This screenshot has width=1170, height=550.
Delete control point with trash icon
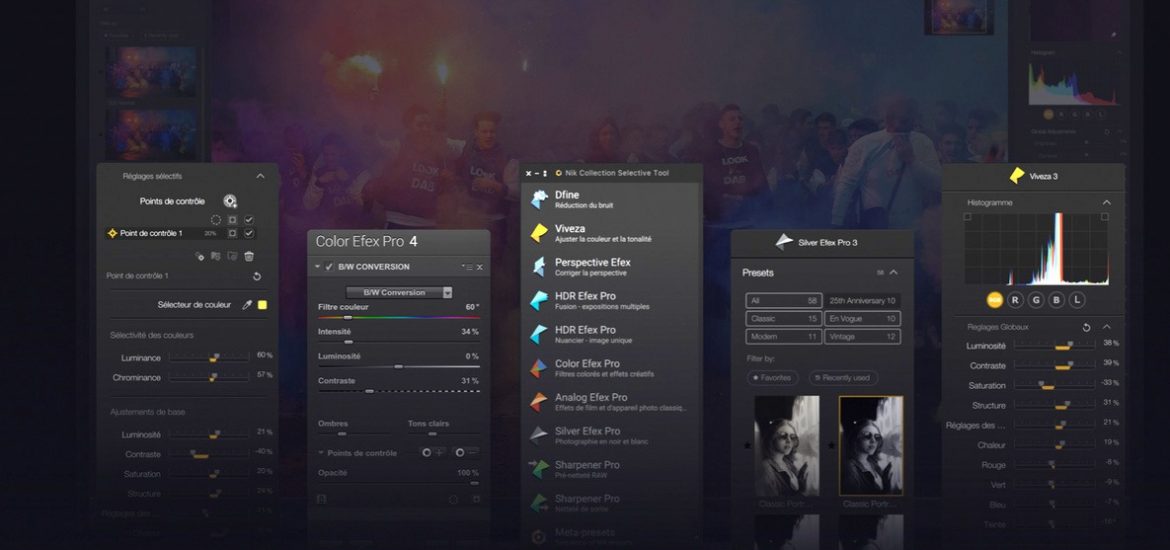pyautogui.click(x=249, y=256)
